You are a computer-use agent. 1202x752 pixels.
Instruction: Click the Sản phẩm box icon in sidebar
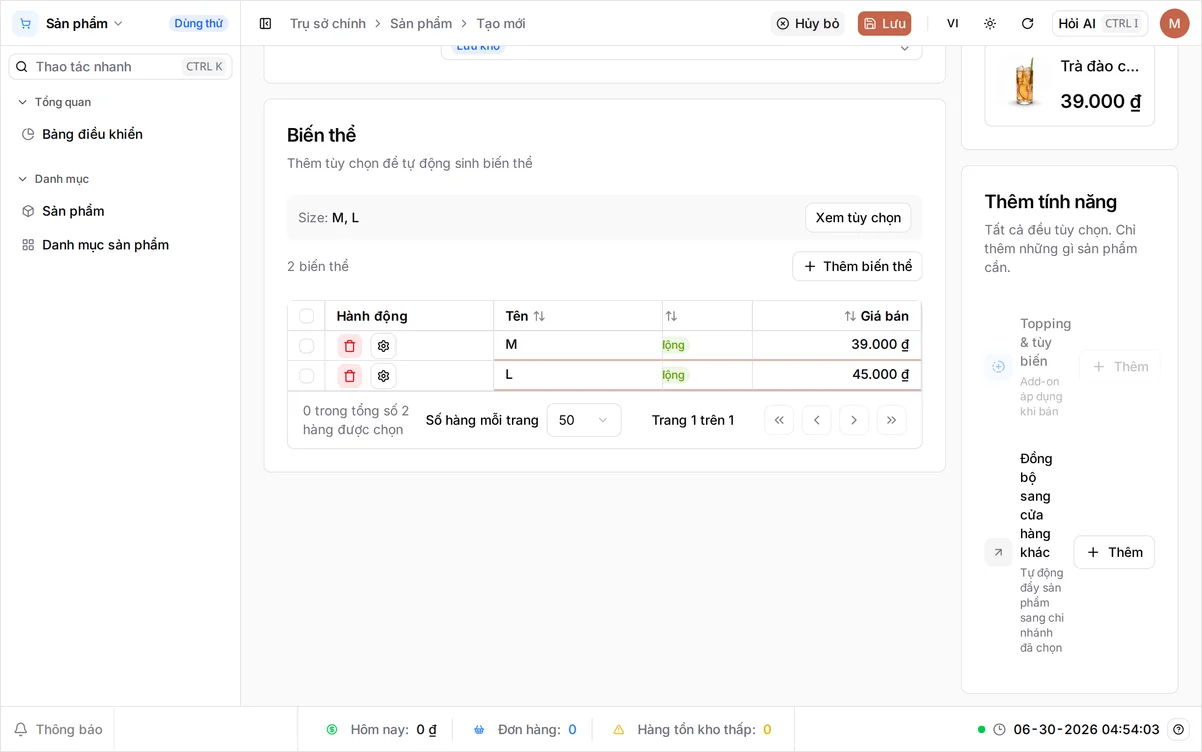28,211
